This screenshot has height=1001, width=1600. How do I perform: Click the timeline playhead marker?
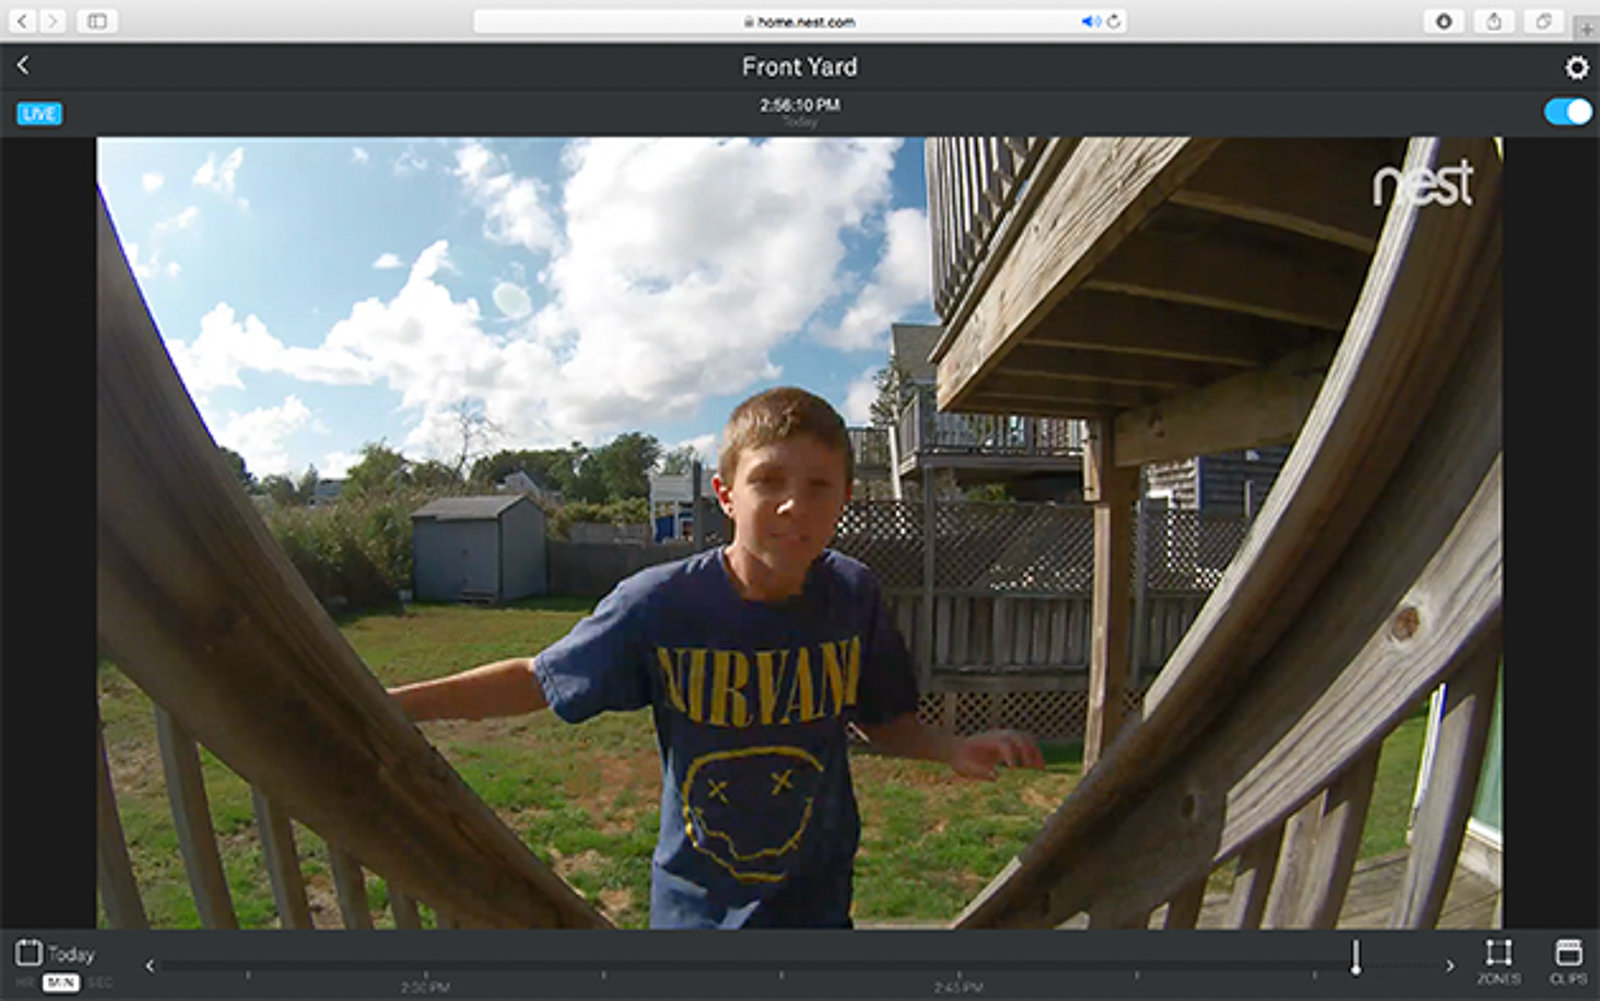1355,957
